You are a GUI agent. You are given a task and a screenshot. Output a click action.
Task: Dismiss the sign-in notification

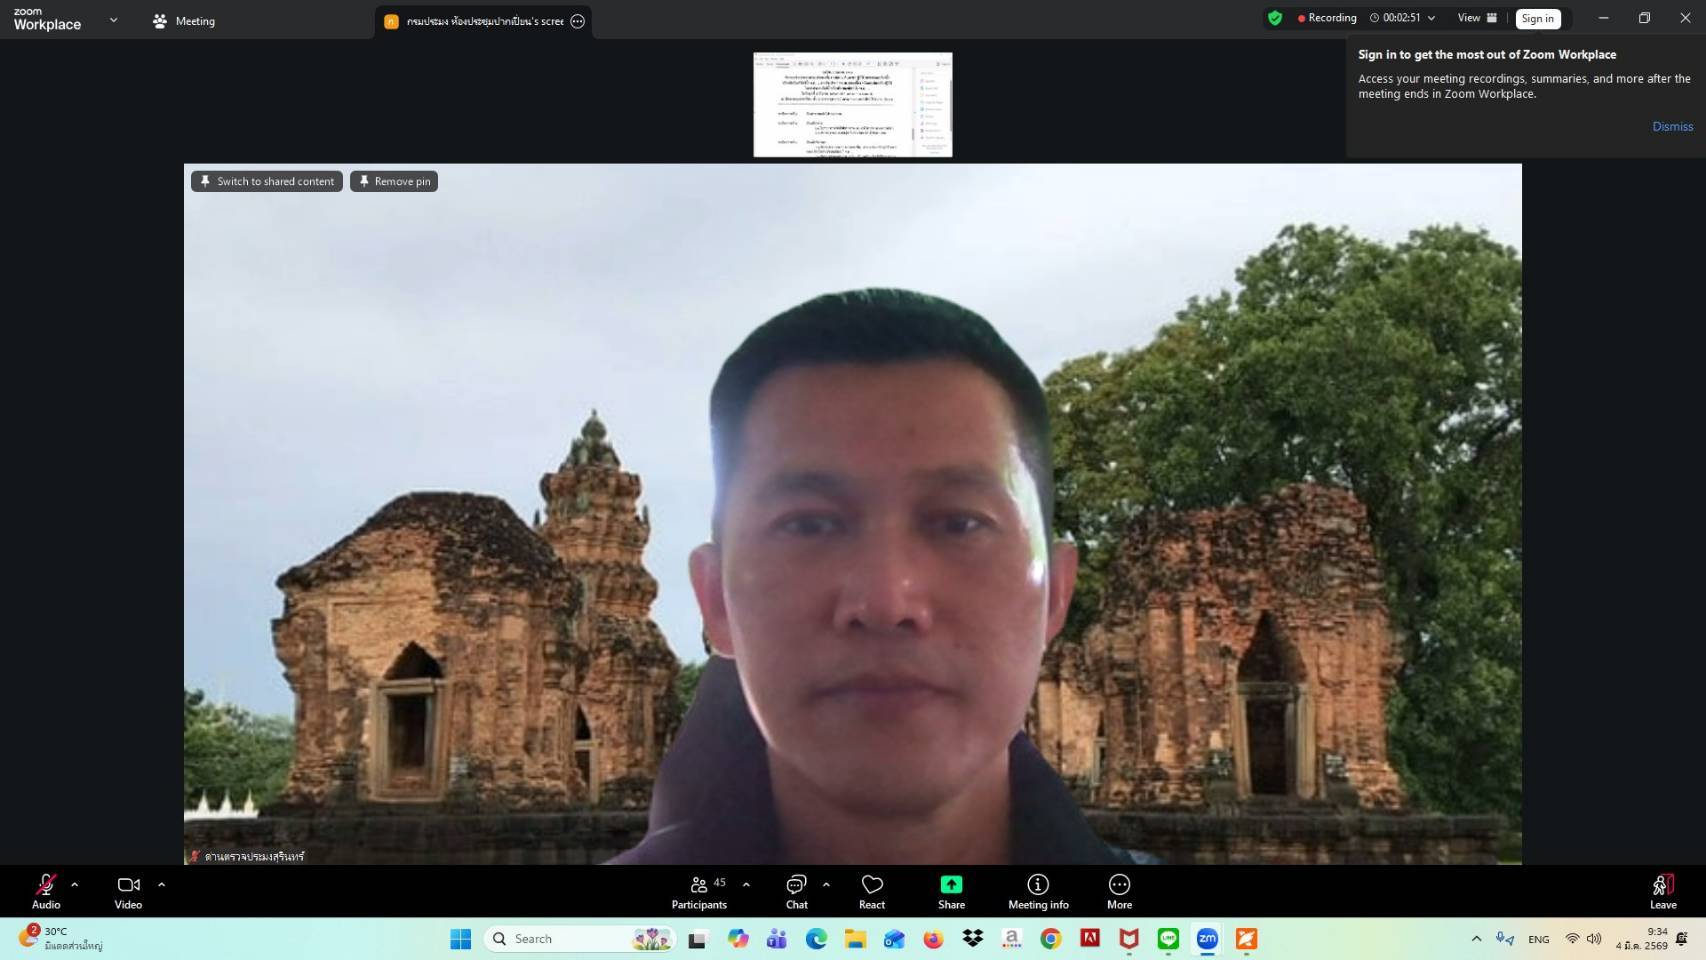click(1672, 126)
